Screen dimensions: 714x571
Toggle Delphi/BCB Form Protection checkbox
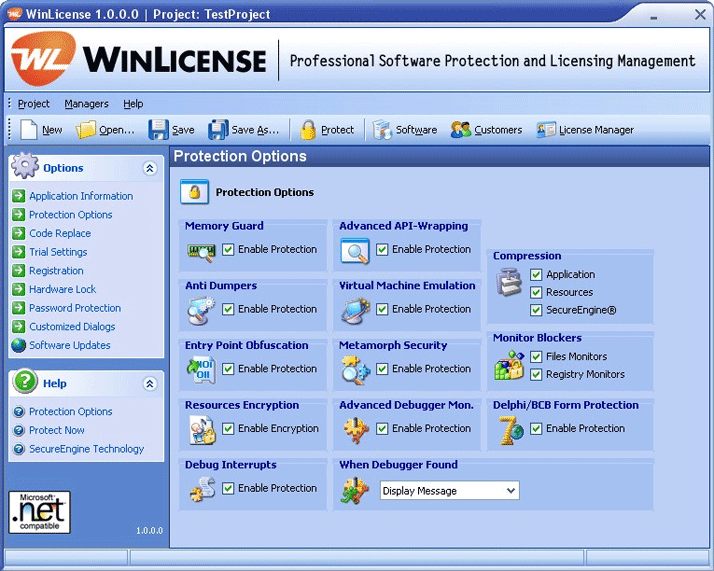(x=536, y=428)
